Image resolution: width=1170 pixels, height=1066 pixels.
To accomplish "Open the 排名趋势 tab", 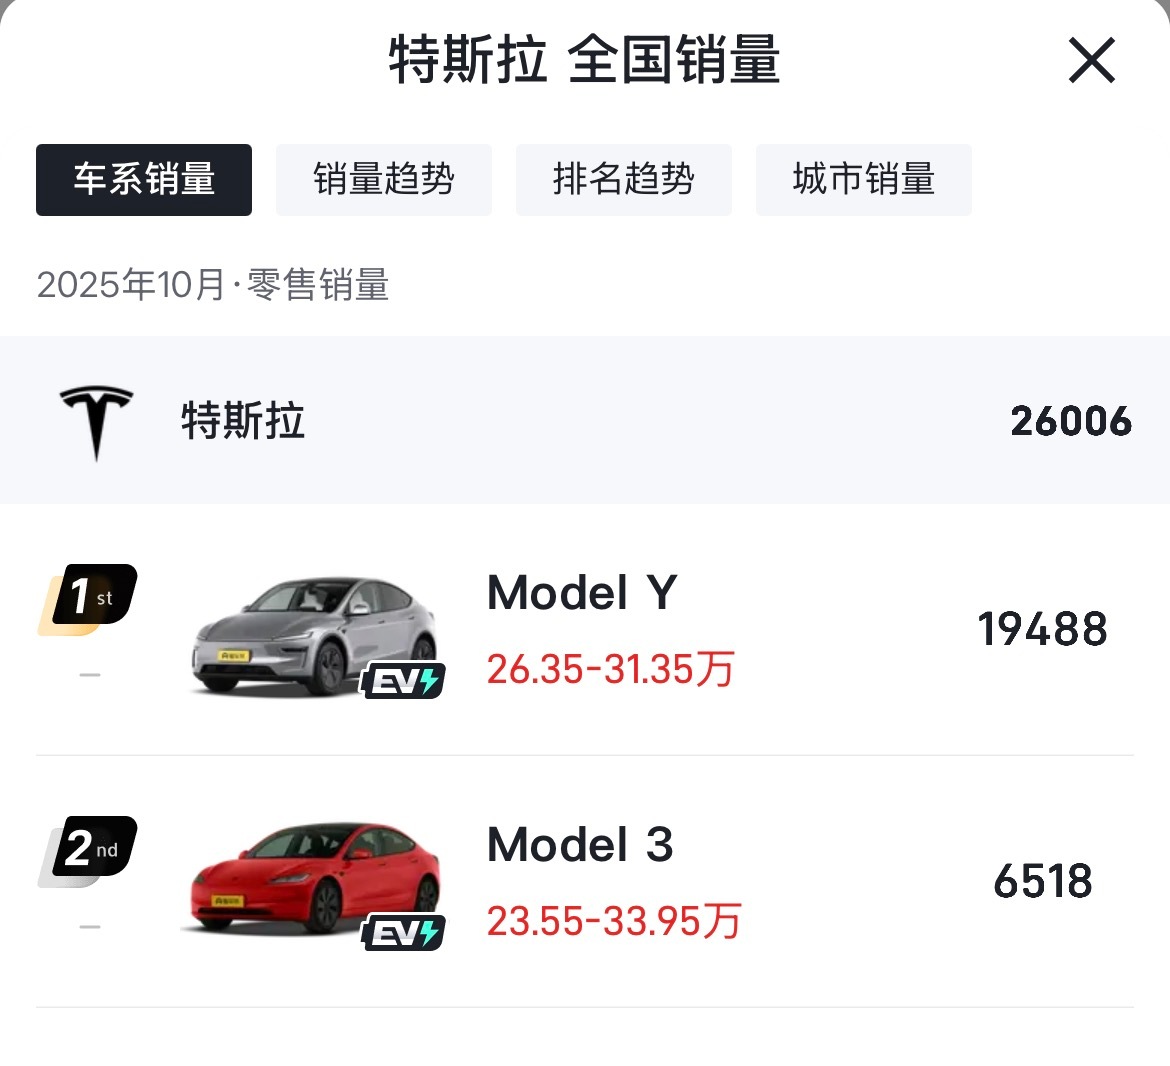I will click(624, 180).
